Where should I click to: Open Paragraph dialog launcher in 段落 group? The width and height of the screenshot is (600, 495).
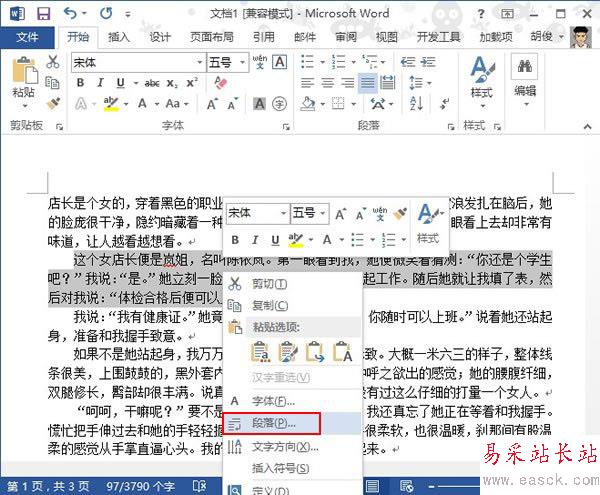451,127
